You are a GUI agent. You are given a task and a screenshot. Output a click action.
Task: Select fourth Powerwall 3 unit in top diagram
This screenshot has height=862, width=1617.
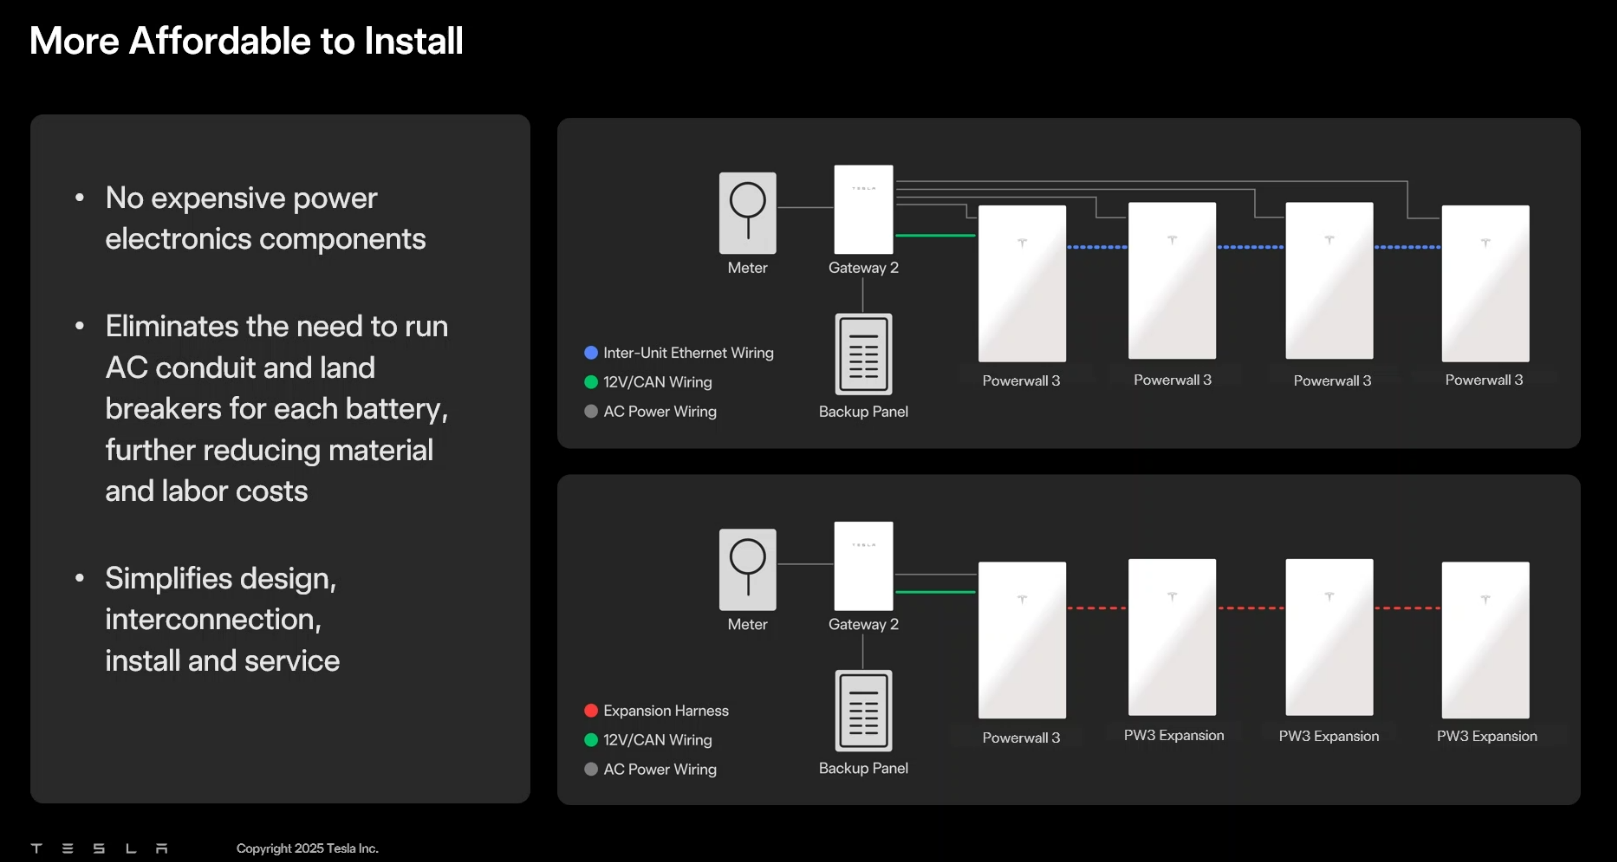point(1485,283)
